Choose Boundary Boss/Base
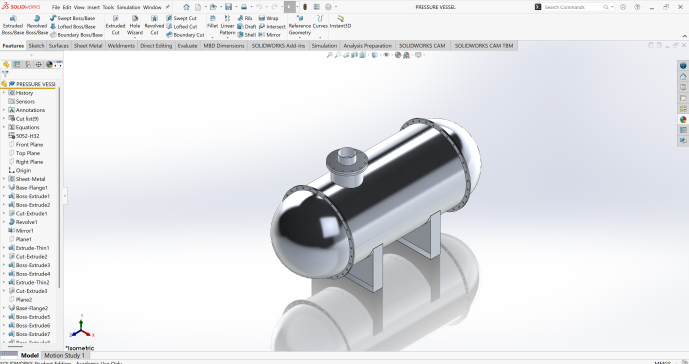 [x=76, y=35]
